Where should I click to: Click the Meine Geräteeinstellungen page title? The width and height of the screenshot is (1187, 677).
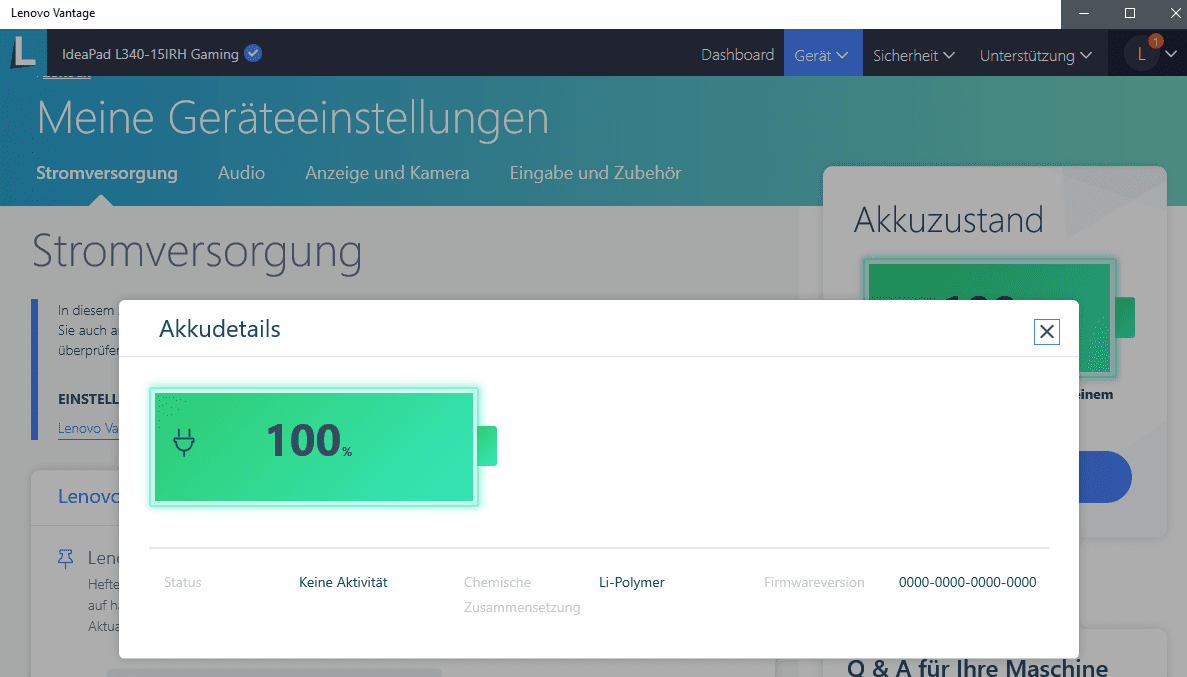click(293, 118)
